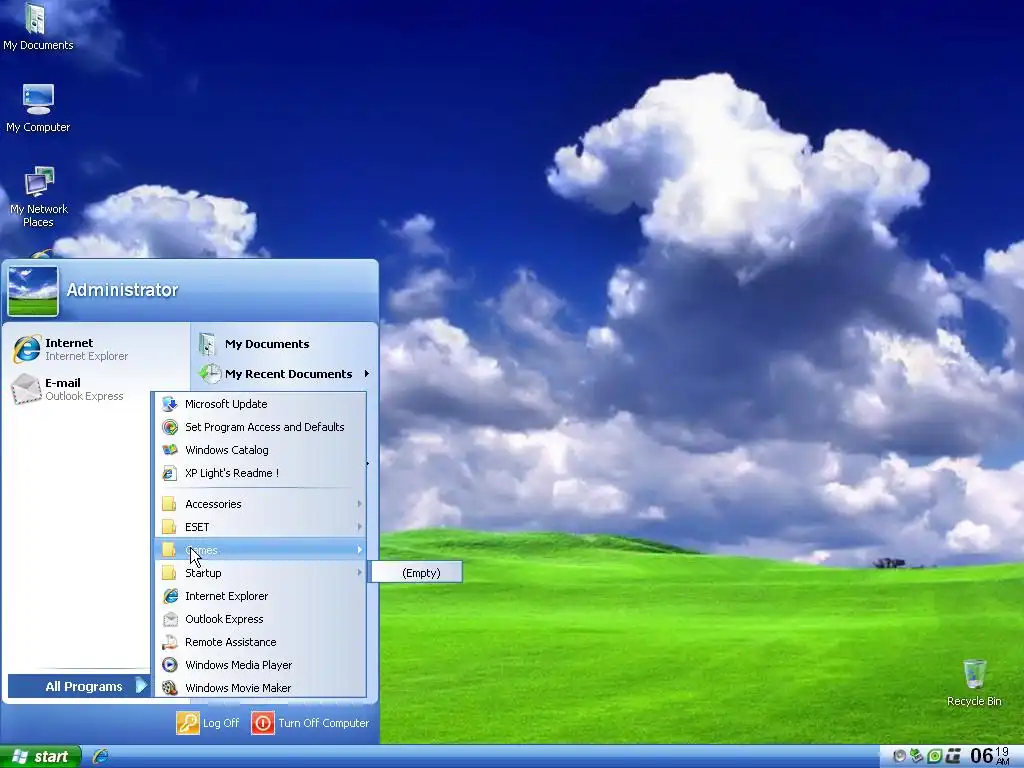
Task: Click the Accessories folder icon
Action: 169,504
